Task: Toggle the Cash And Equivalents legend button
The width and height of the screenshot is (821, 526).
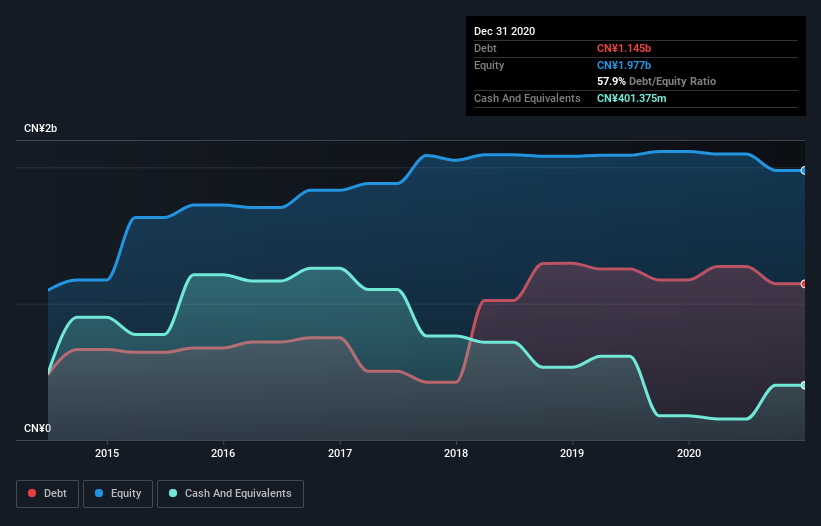Action: 230,494
